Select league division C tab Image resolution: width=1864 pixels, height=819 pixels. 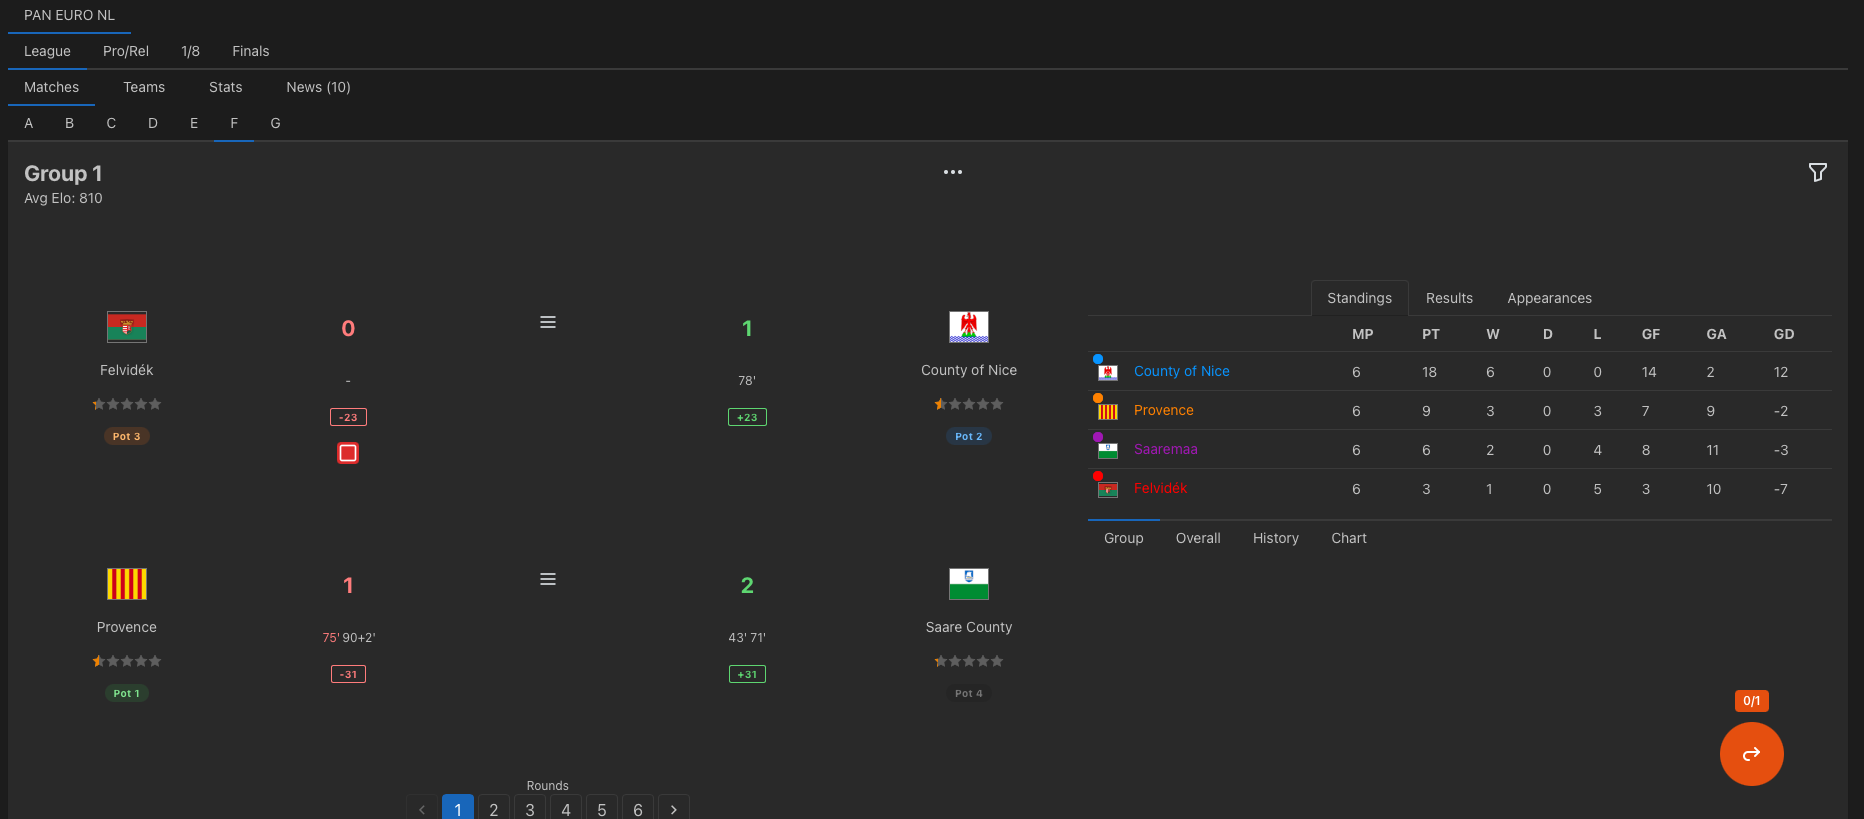tap(111, 123)
